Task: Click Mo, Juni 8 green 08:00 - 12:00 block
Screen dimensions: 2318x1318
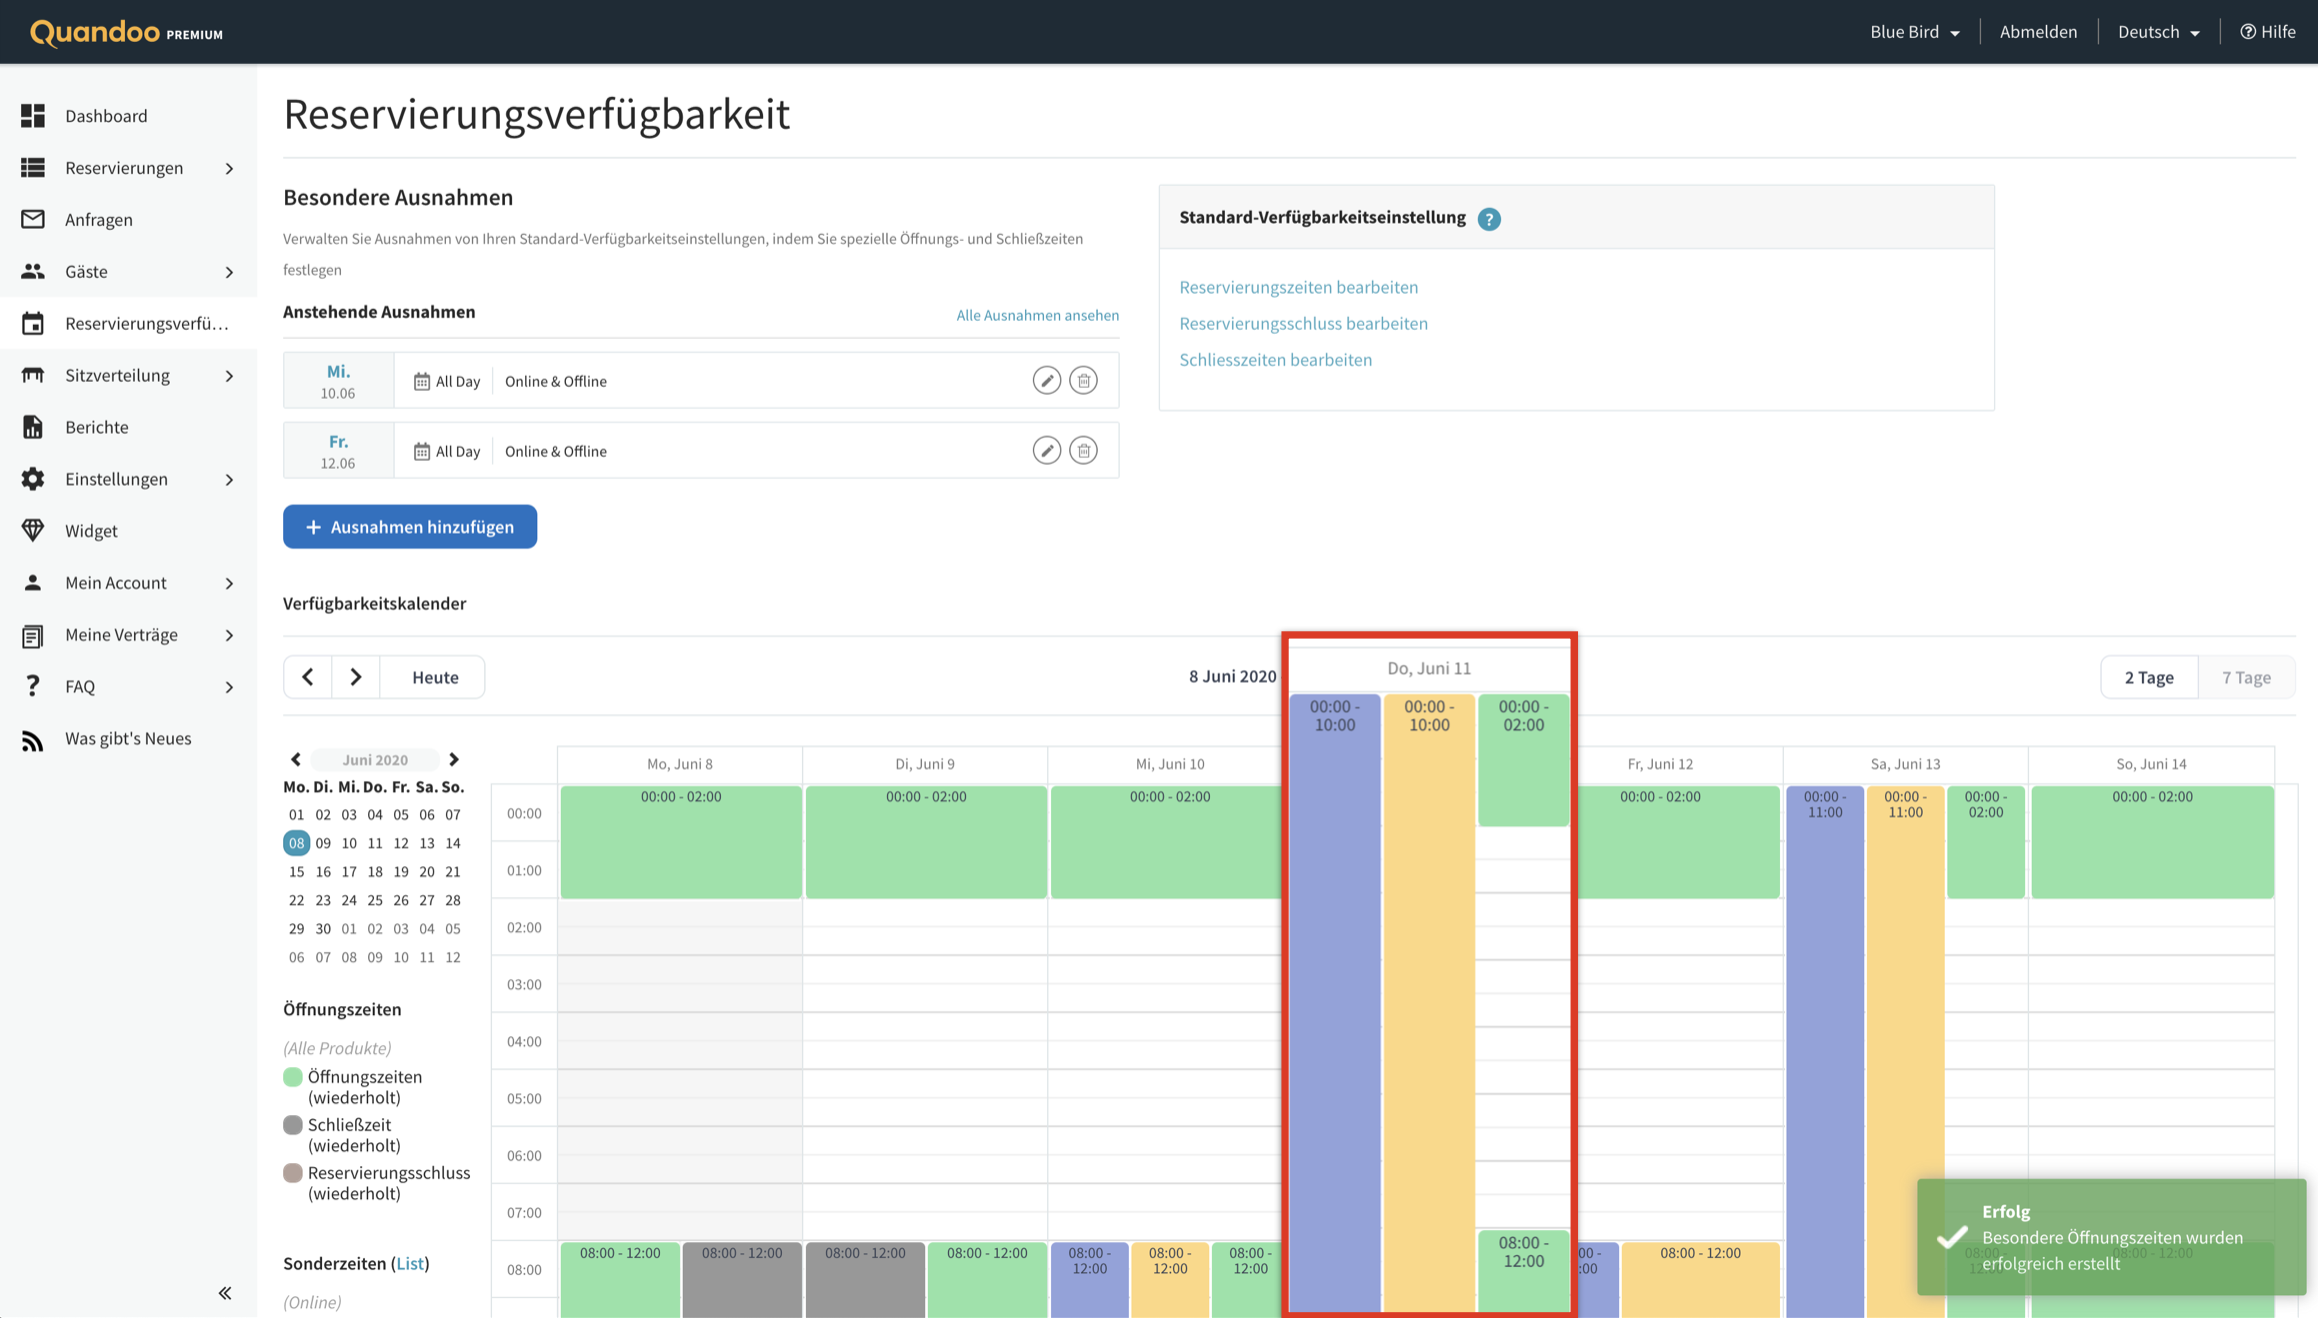Action: click(x=620, y=1280)
